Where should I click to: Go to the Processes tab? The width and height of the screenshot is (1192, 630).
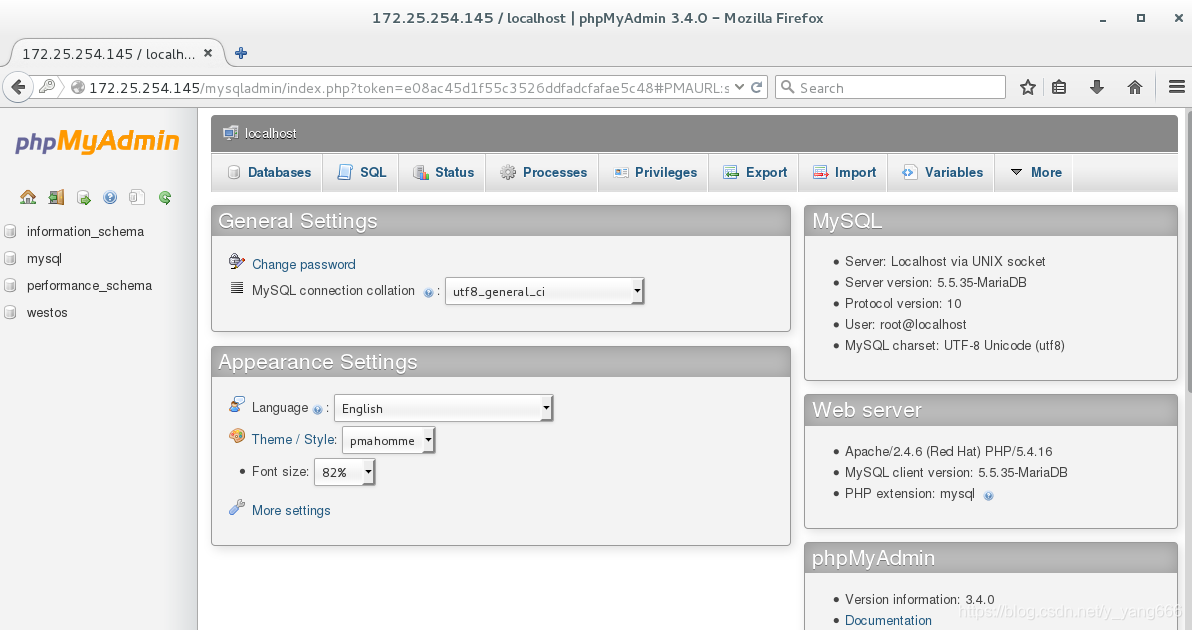543,173
